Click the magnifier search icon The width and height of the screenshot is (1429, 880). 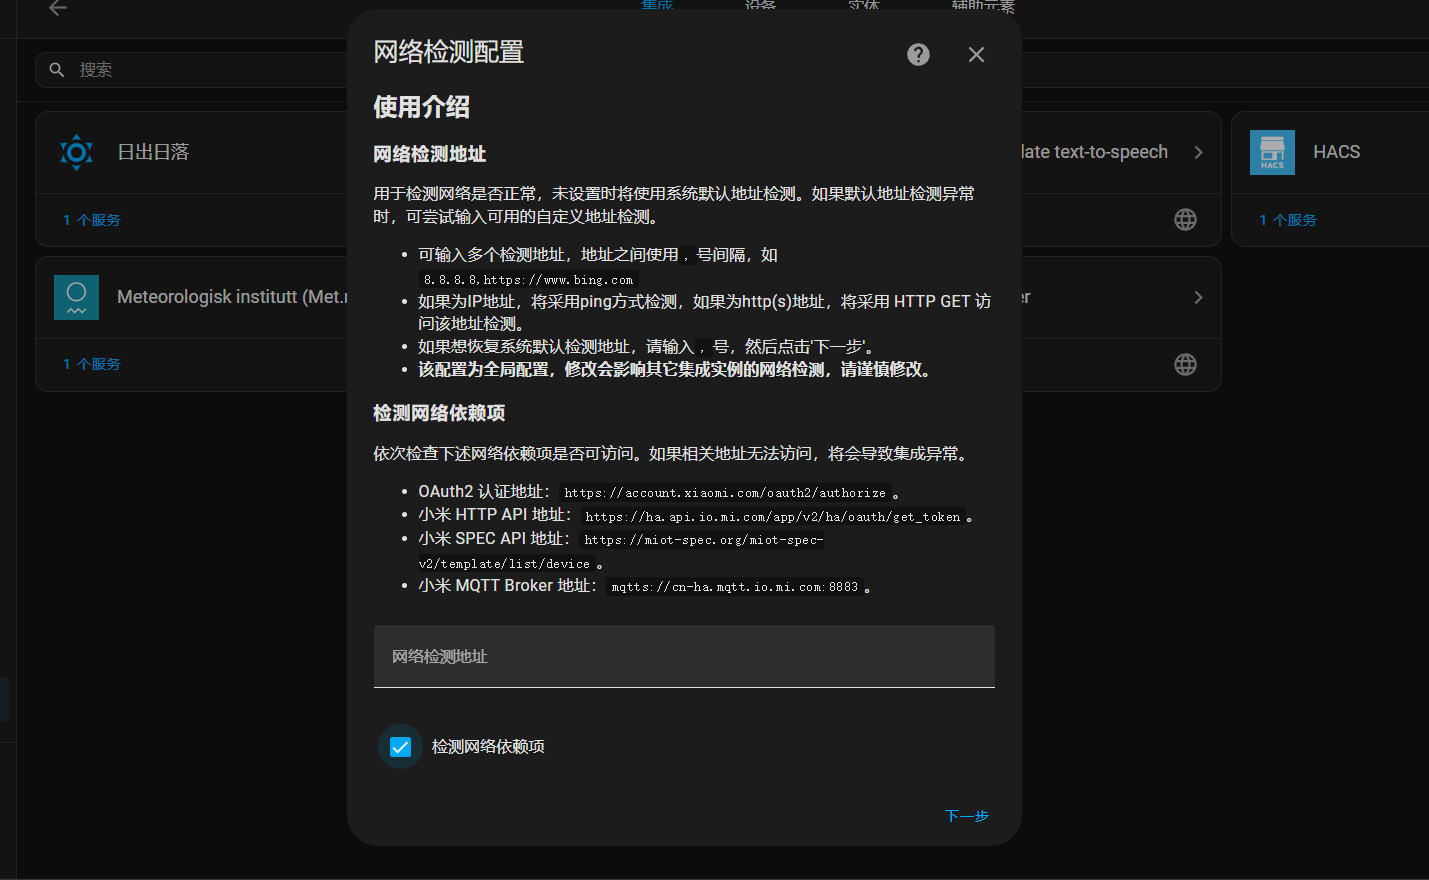(57, 70)
